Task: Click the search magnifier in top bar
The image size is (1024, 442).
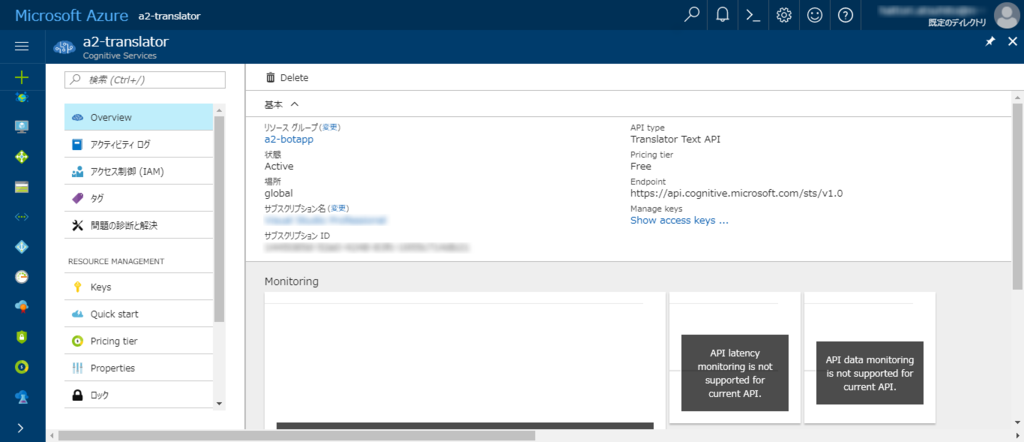Action: click(692, 15)
